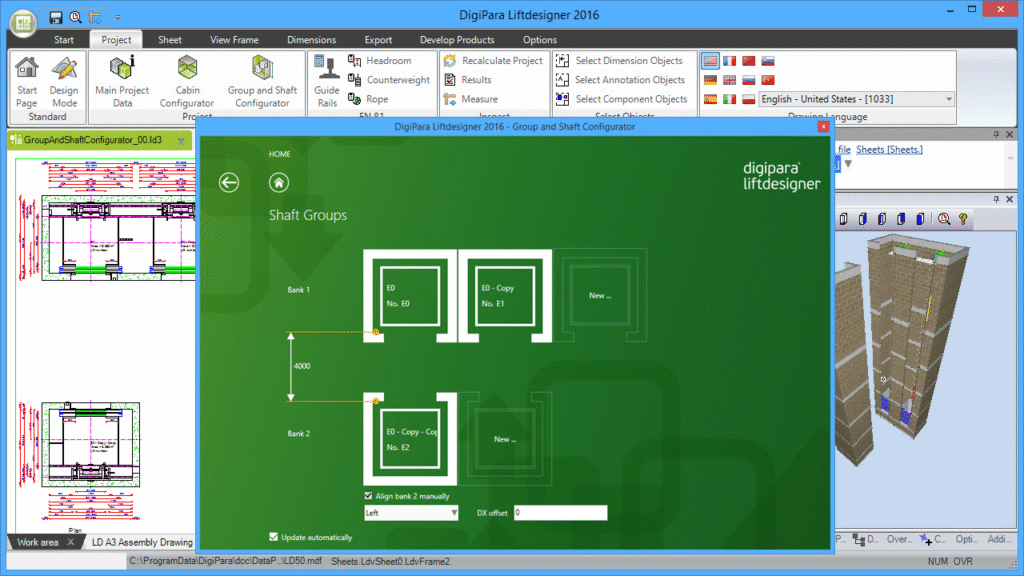Recalculate Project
Image resolution: width=1024 pixels, height=576 pixels.
point(493,61)
